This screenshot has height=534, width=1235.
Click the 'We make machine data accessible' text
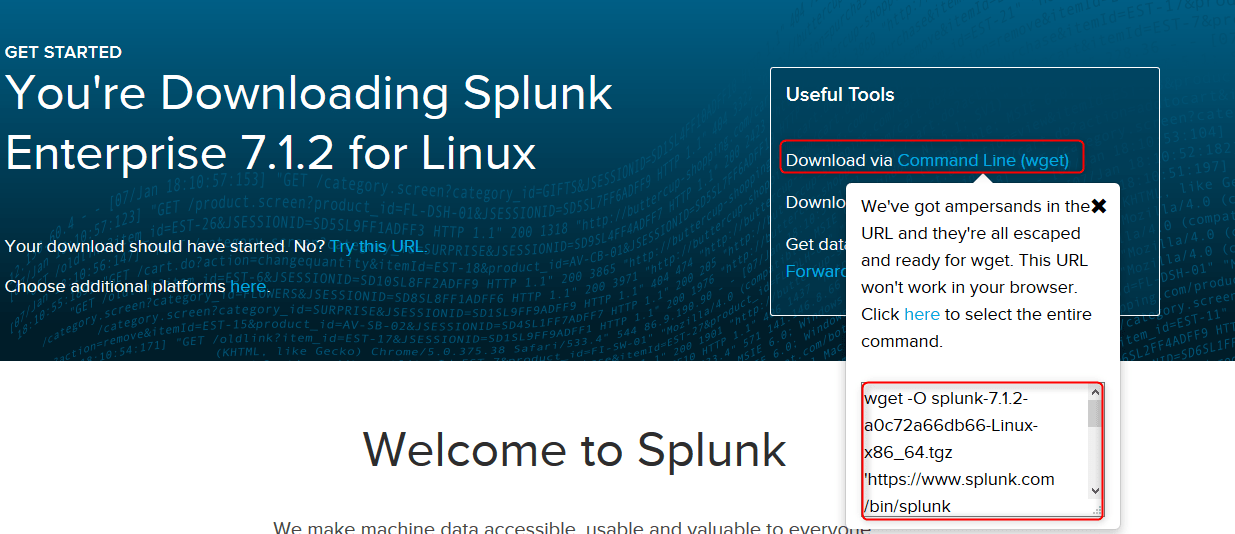pyautogui.click(x=572, y=527)
